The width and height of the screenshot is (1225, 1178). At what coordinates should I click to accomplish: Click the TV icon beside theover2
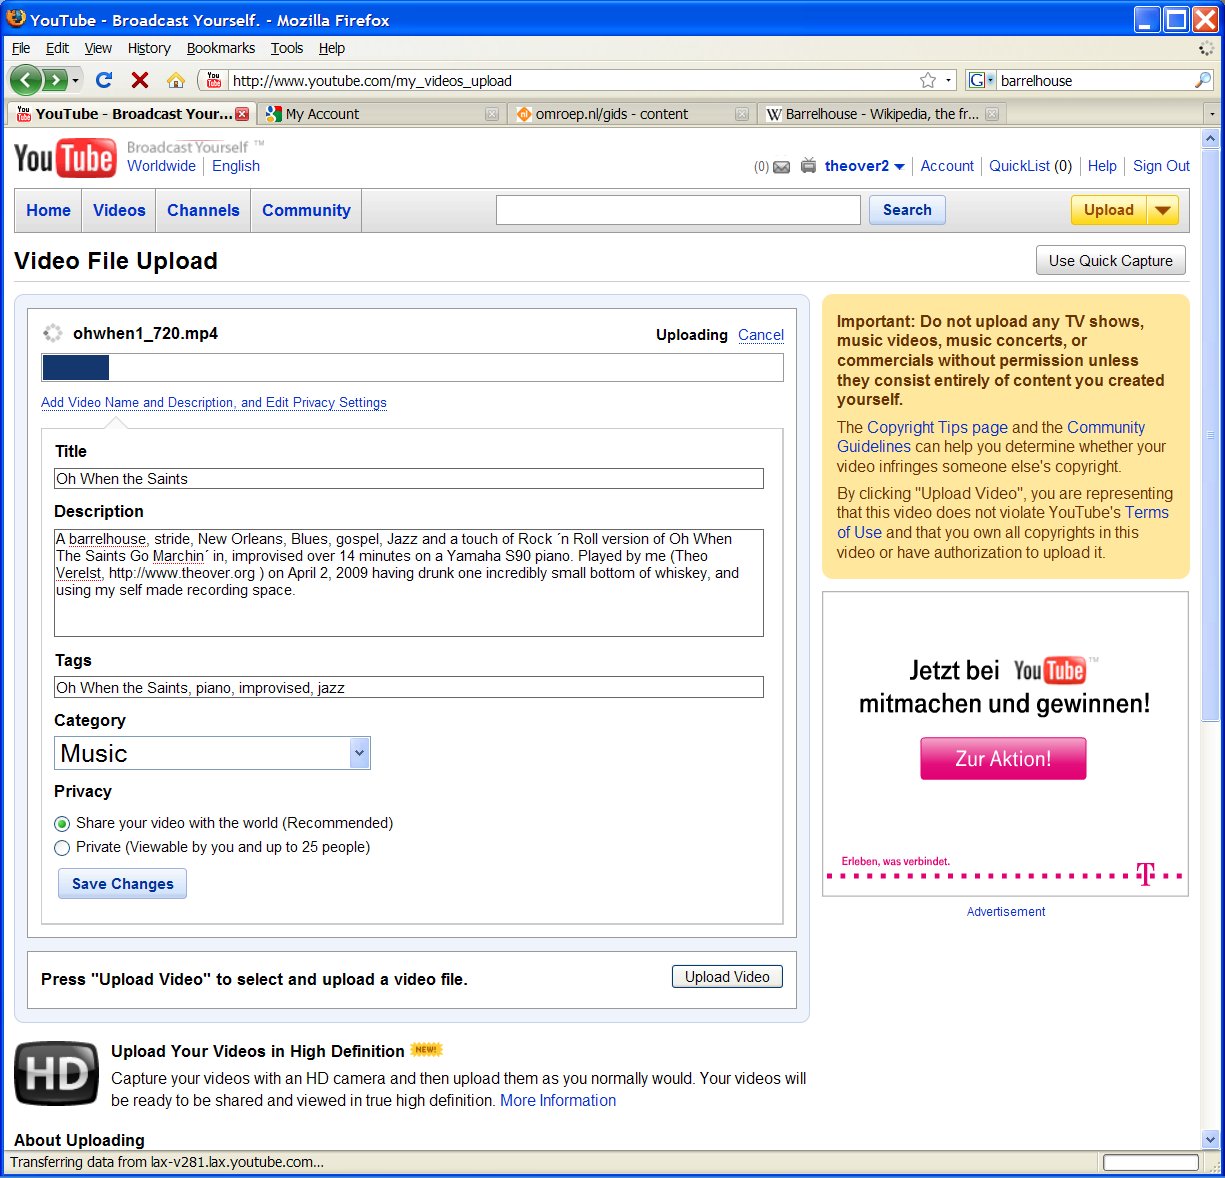tap(809, 166)
